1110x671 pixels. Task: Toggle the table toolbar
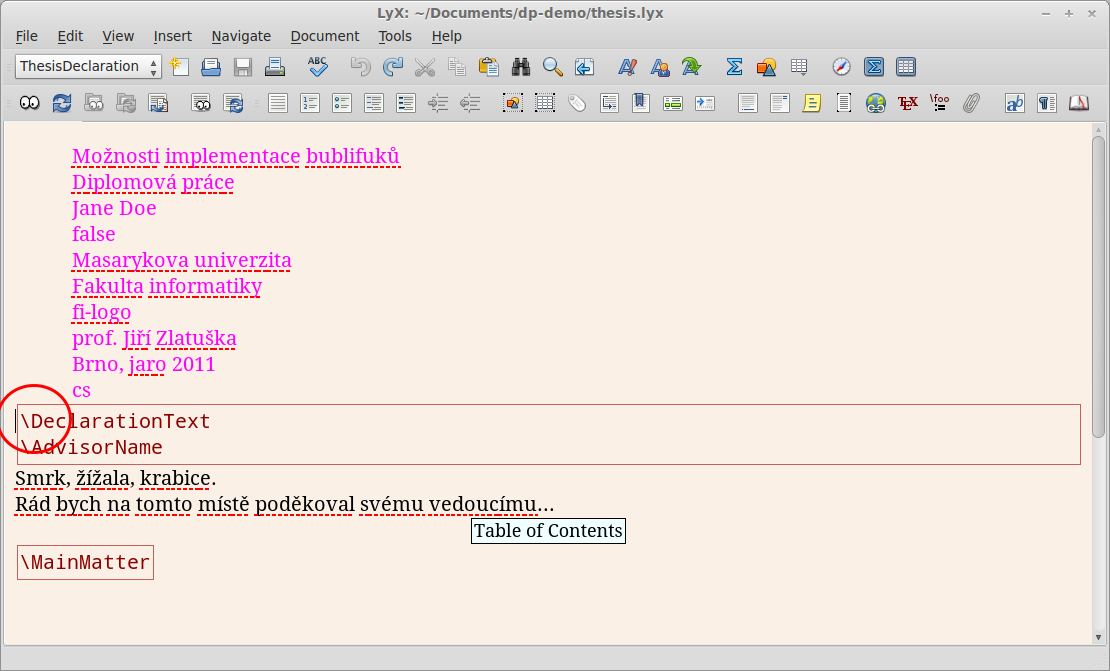coord(905,67)
